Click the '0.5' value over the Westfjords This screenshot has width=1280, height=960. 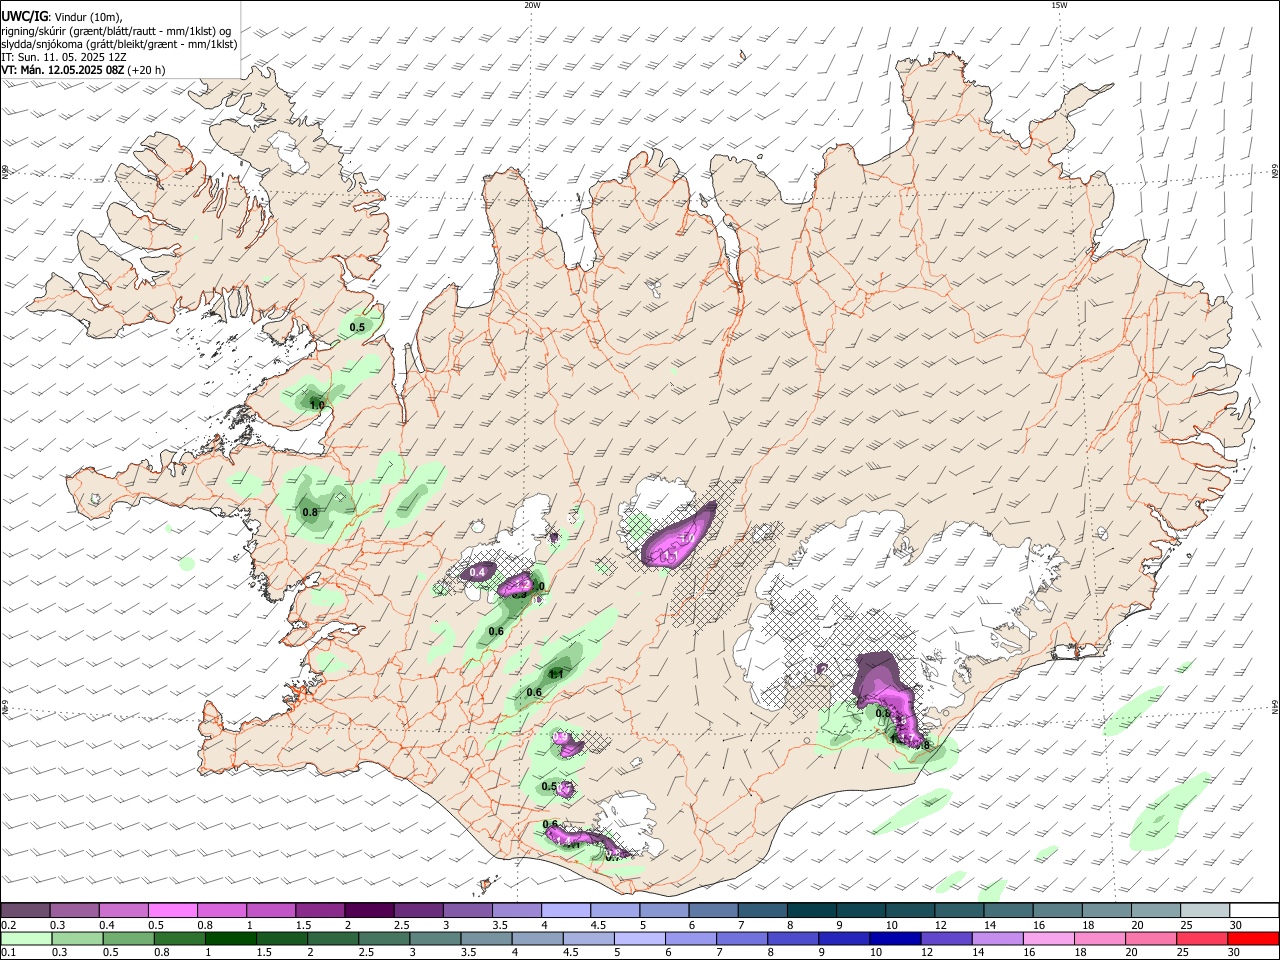click(x=358, y=327)
